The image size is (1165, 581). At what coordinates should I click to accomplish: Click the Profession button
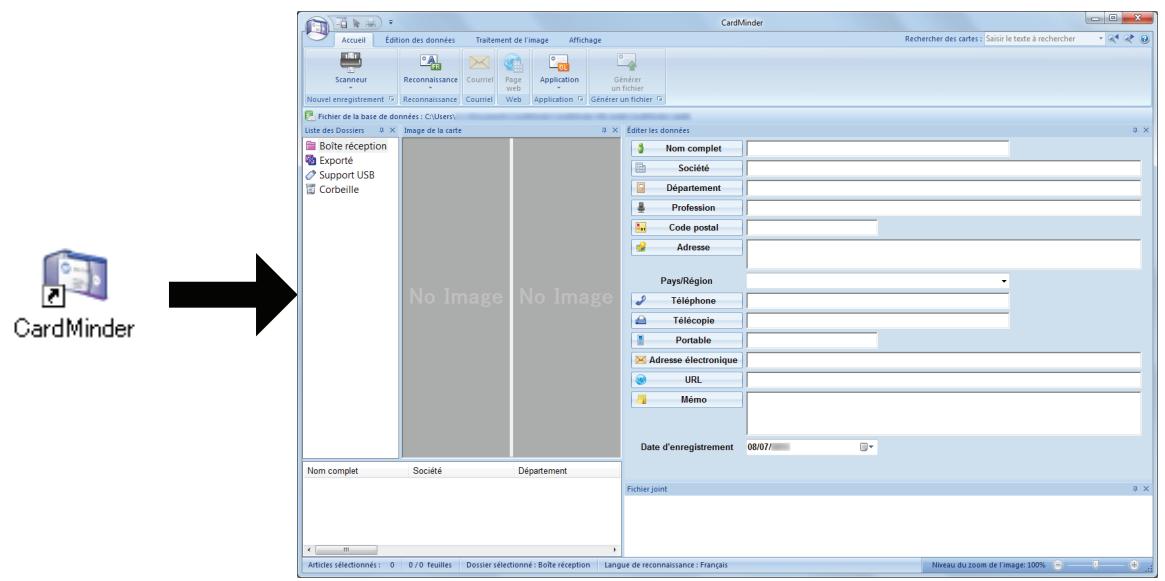point(687,208)
